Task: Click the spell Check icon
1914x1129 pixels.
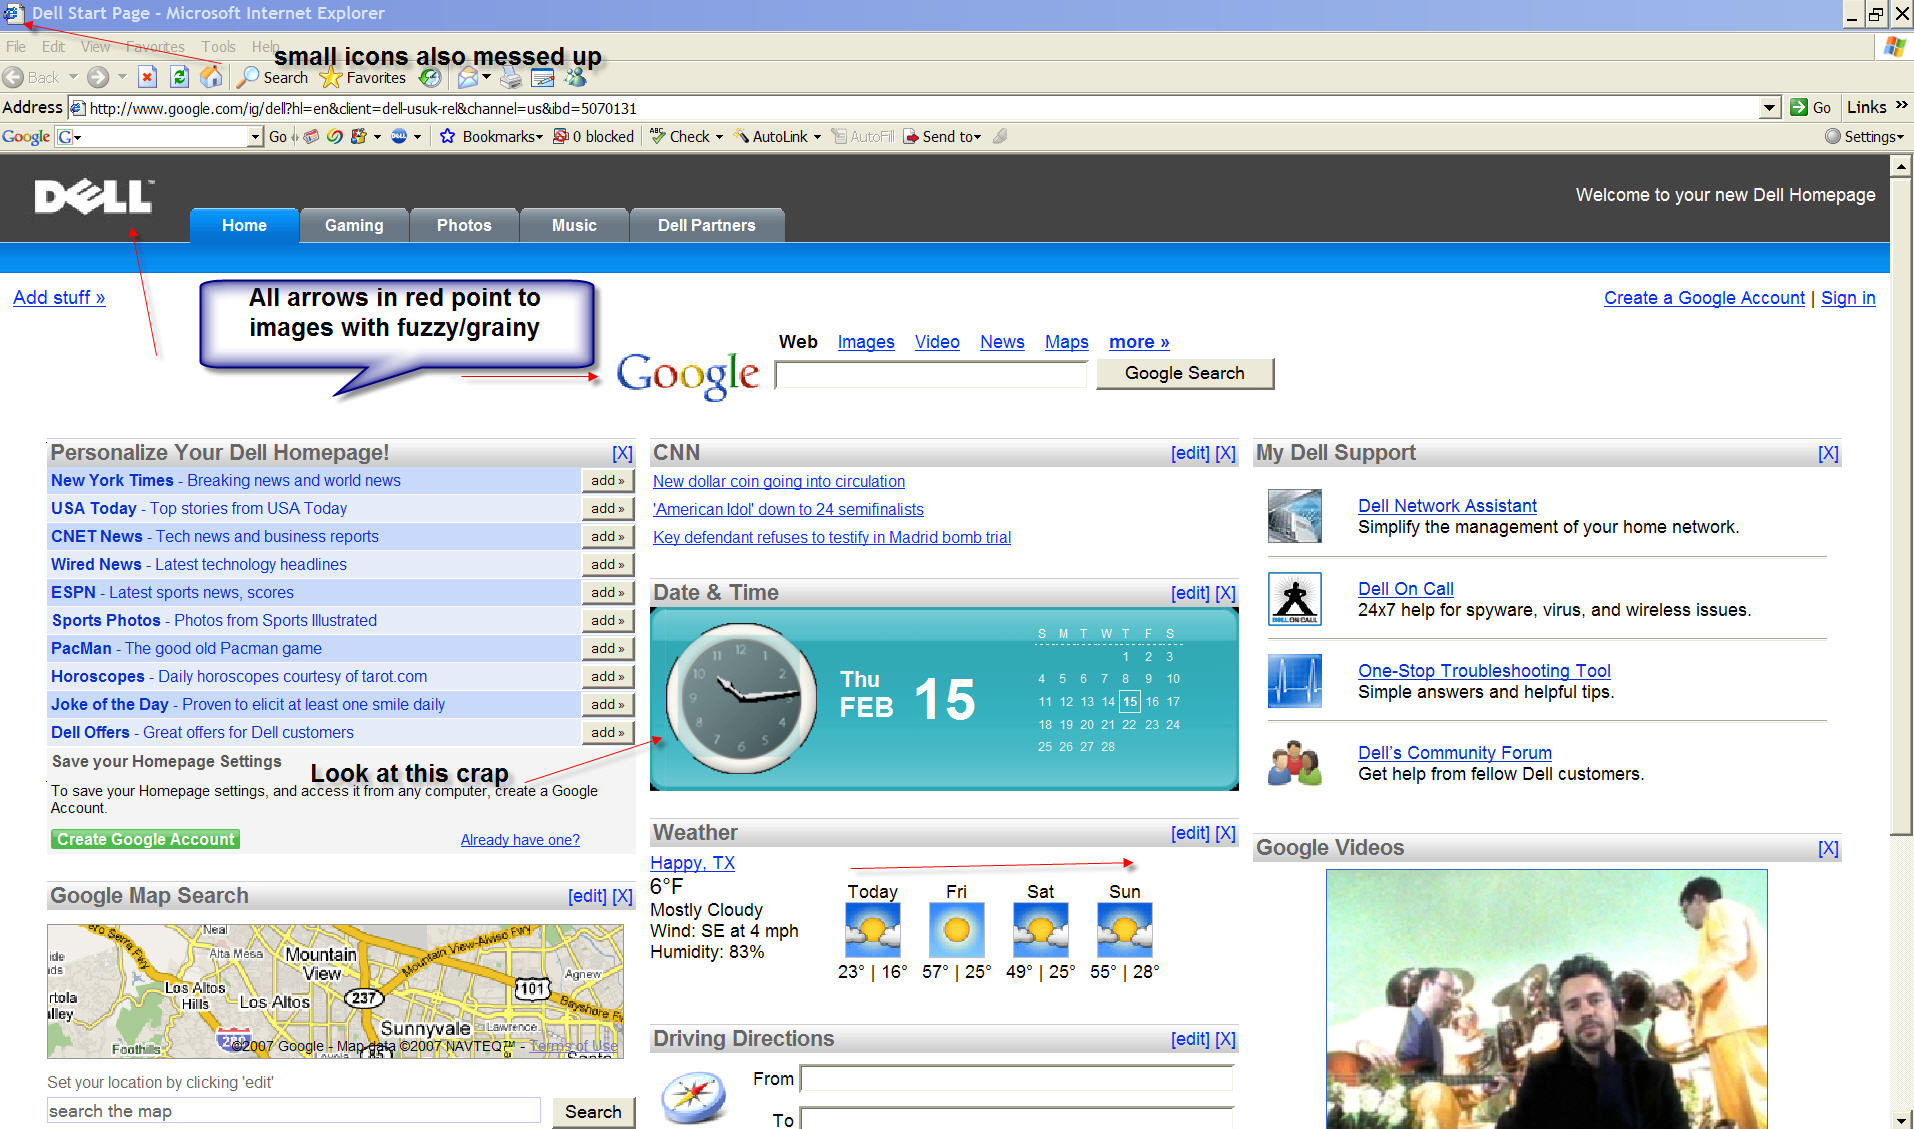Action: click(657, 136)
